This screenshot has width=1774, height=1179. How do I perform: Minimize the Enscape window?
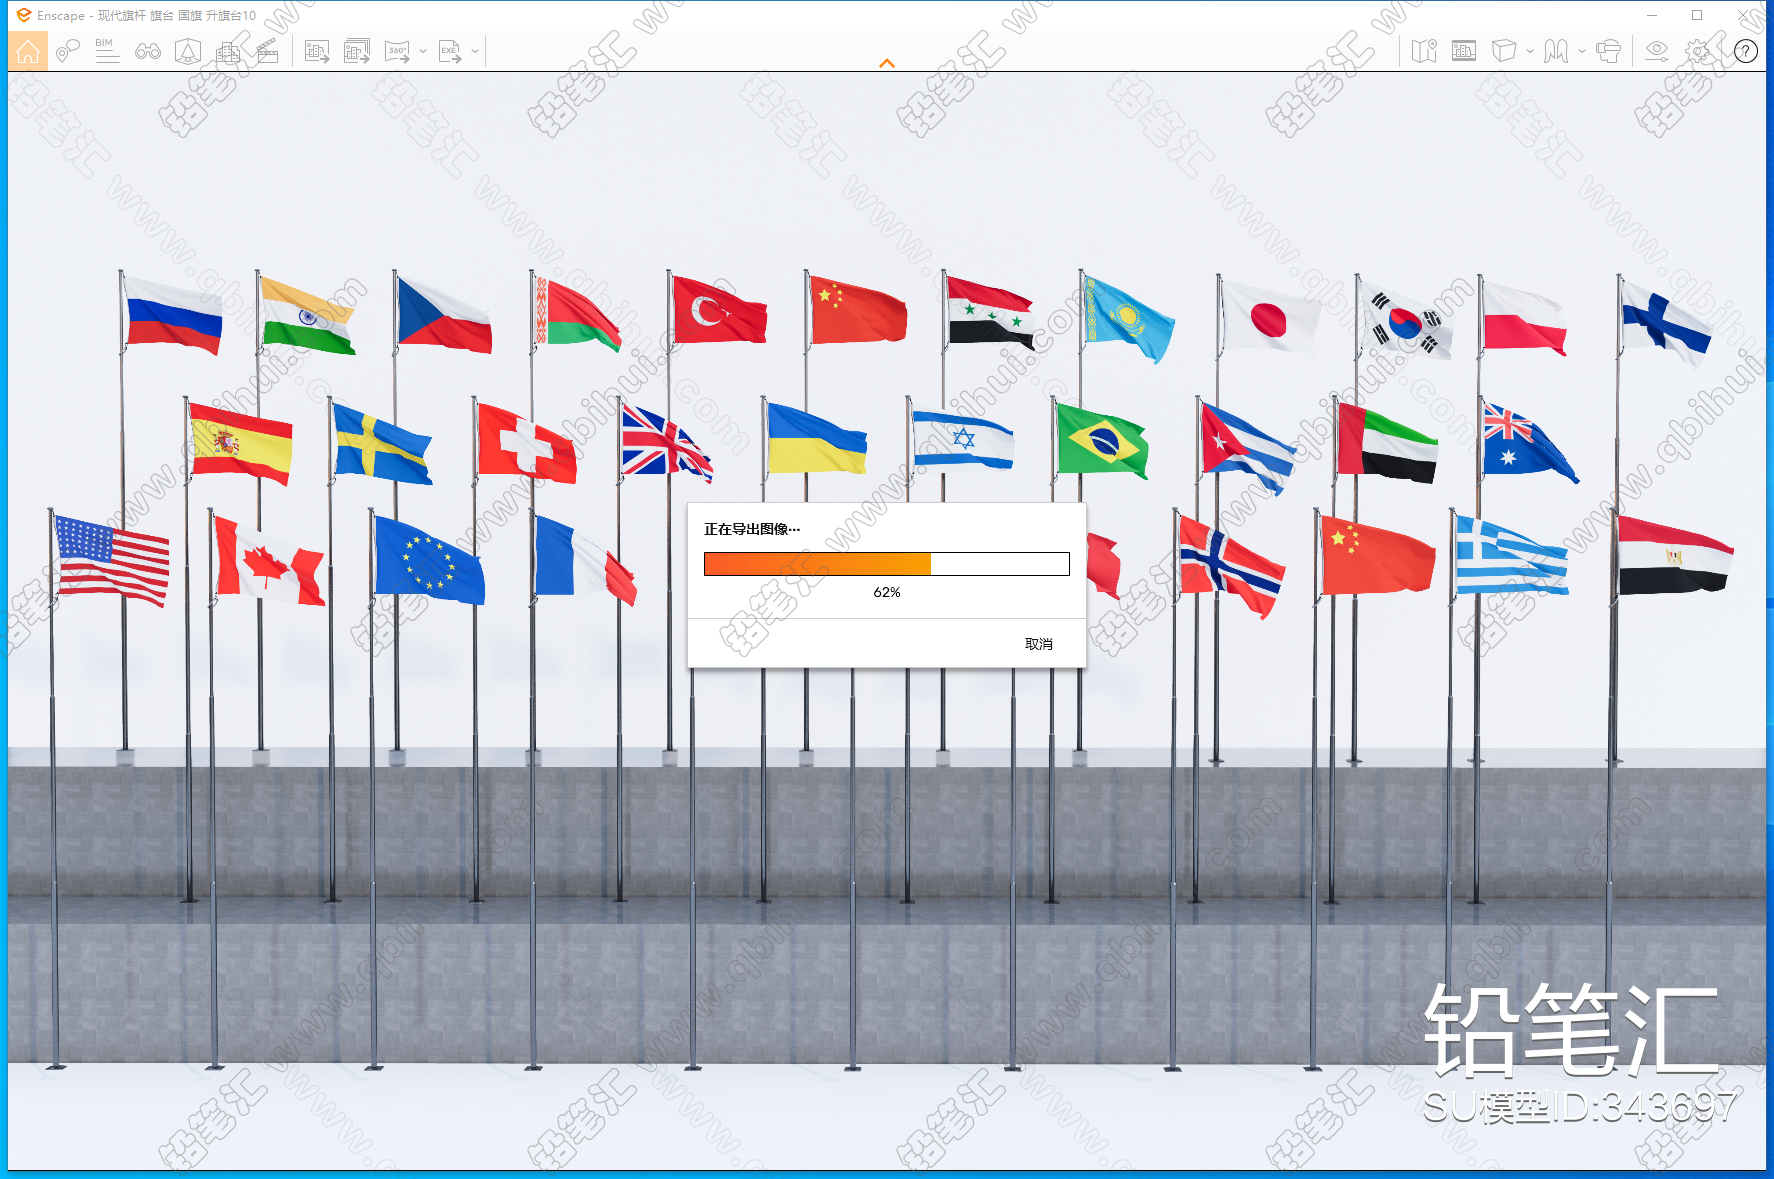pyautogui.click(x=1652, y=15)
